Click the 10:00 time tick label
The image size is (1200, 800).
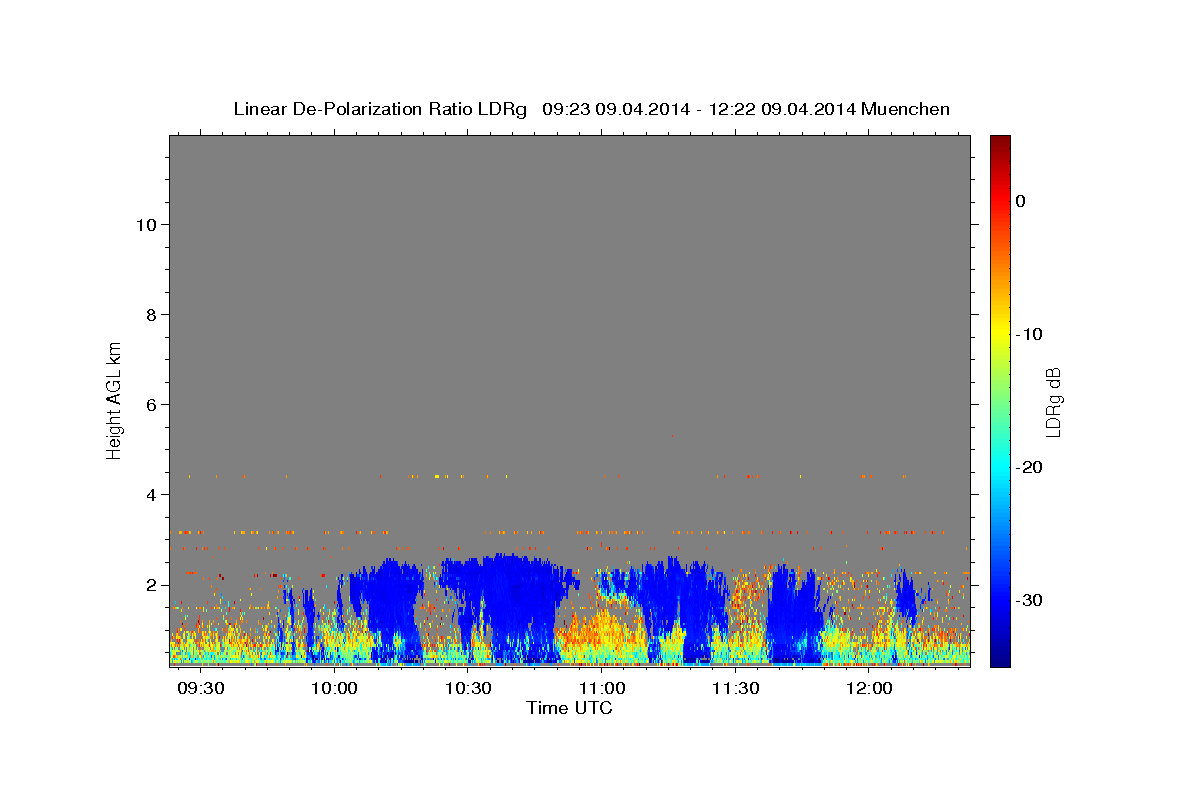[x=334, y=689]
